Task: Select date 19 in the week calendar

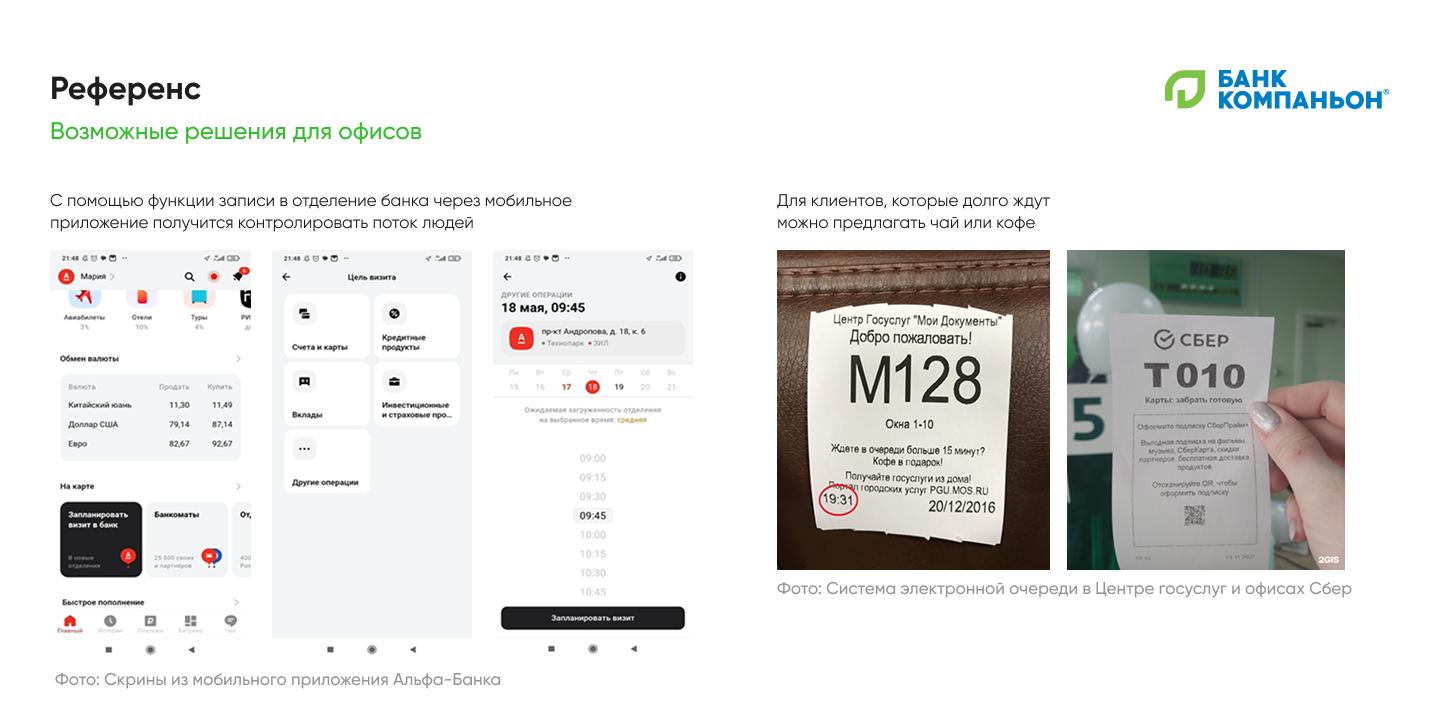Action: [619, 387]
